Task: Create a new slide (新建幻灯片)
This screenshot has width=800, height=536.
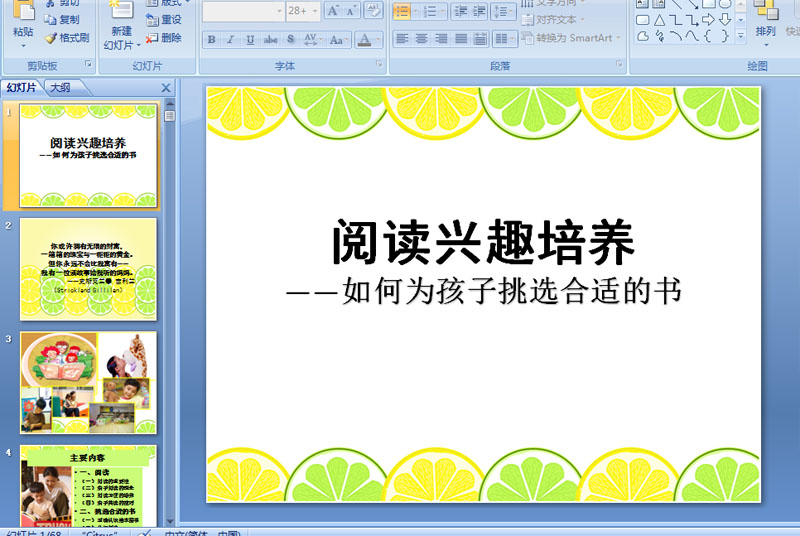Action: (x=121, y=25)
